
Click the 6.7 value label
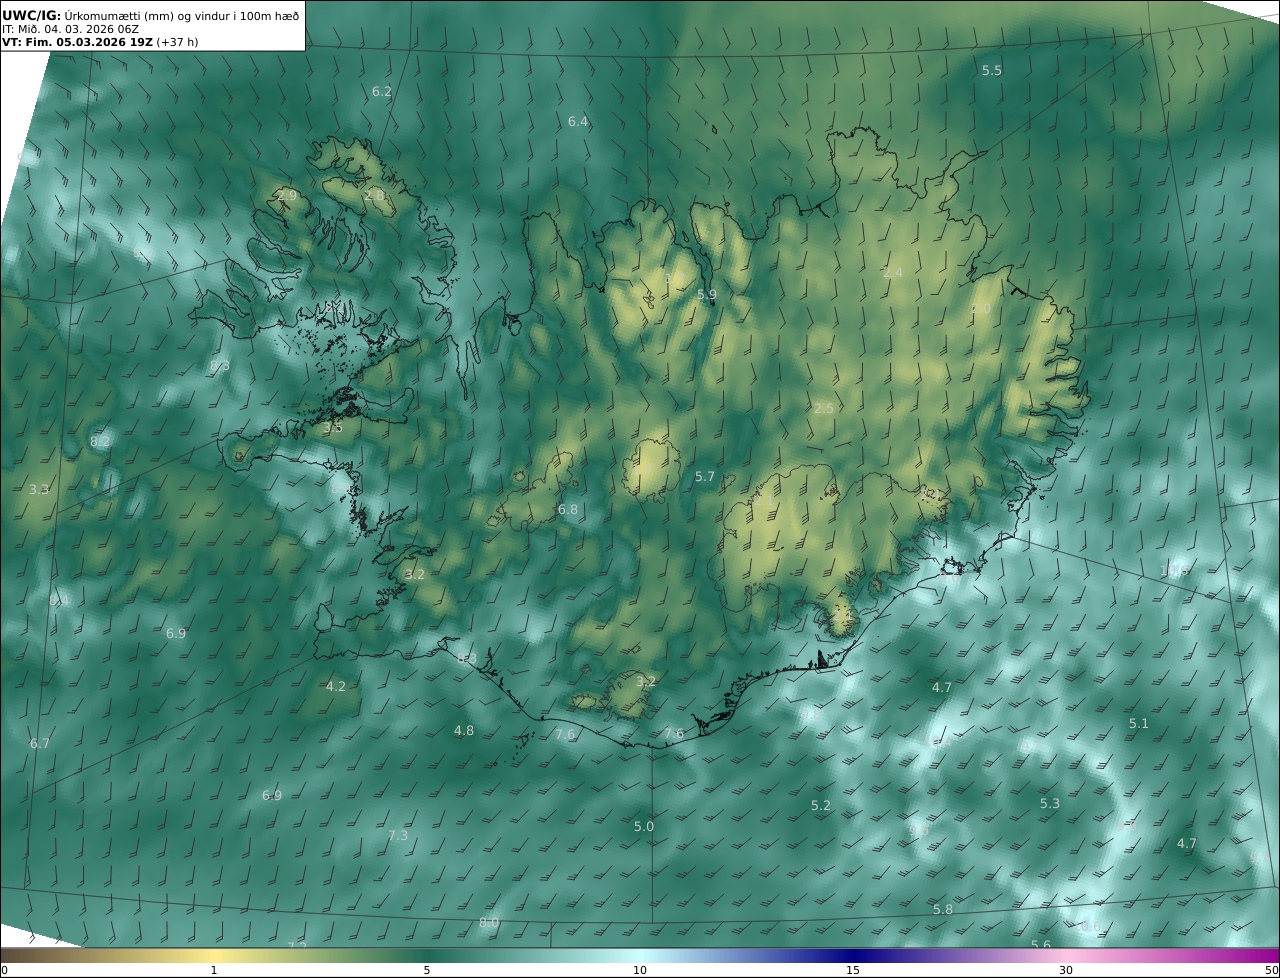coord(40,743)
